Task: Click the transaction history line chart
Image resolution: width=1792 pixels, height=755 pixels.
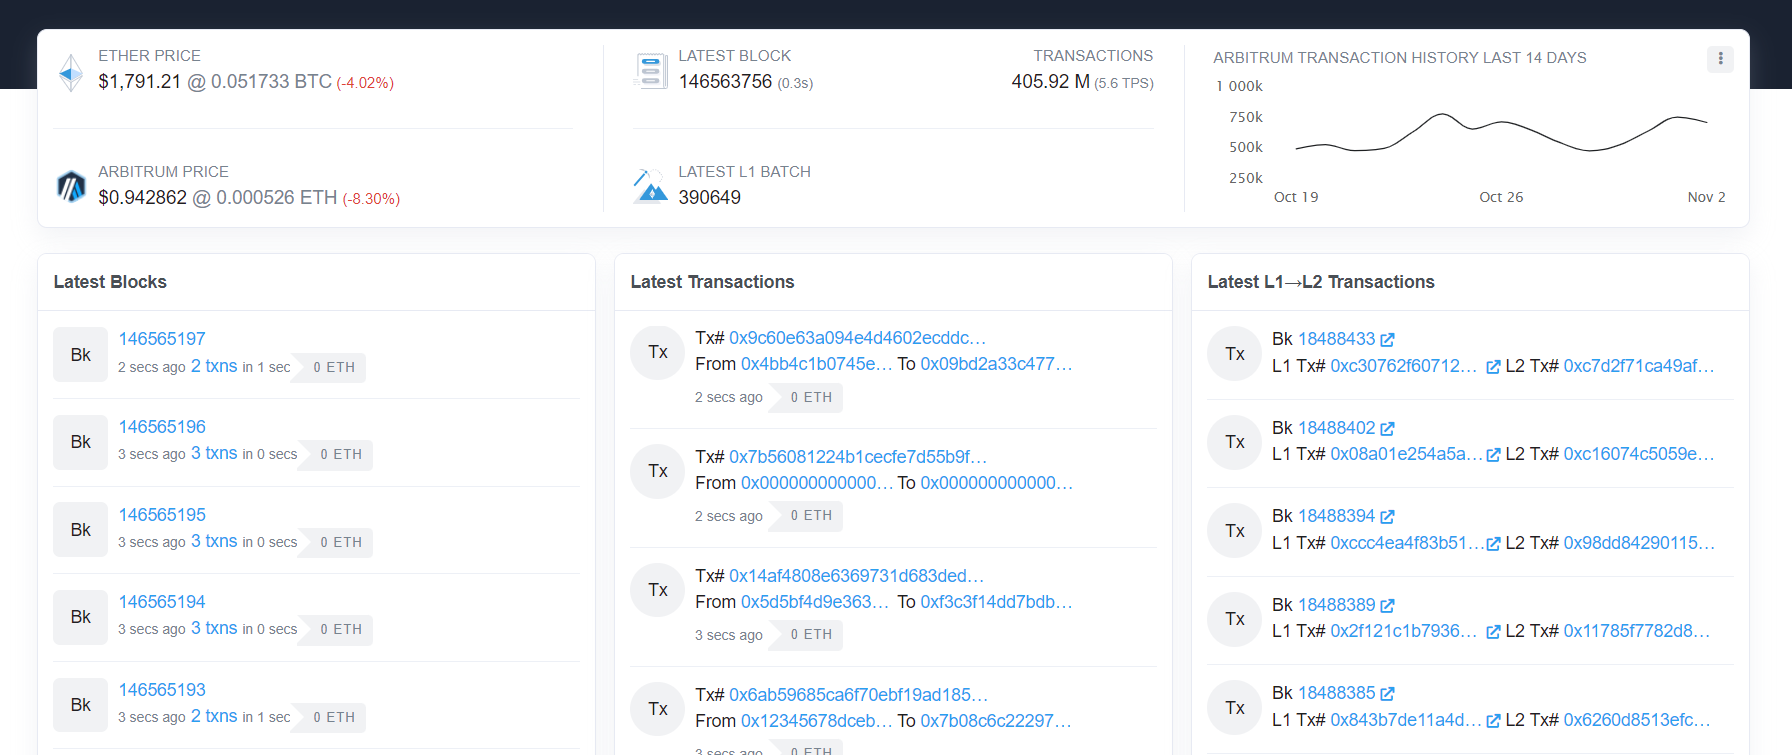Action: coord(1501,133)
